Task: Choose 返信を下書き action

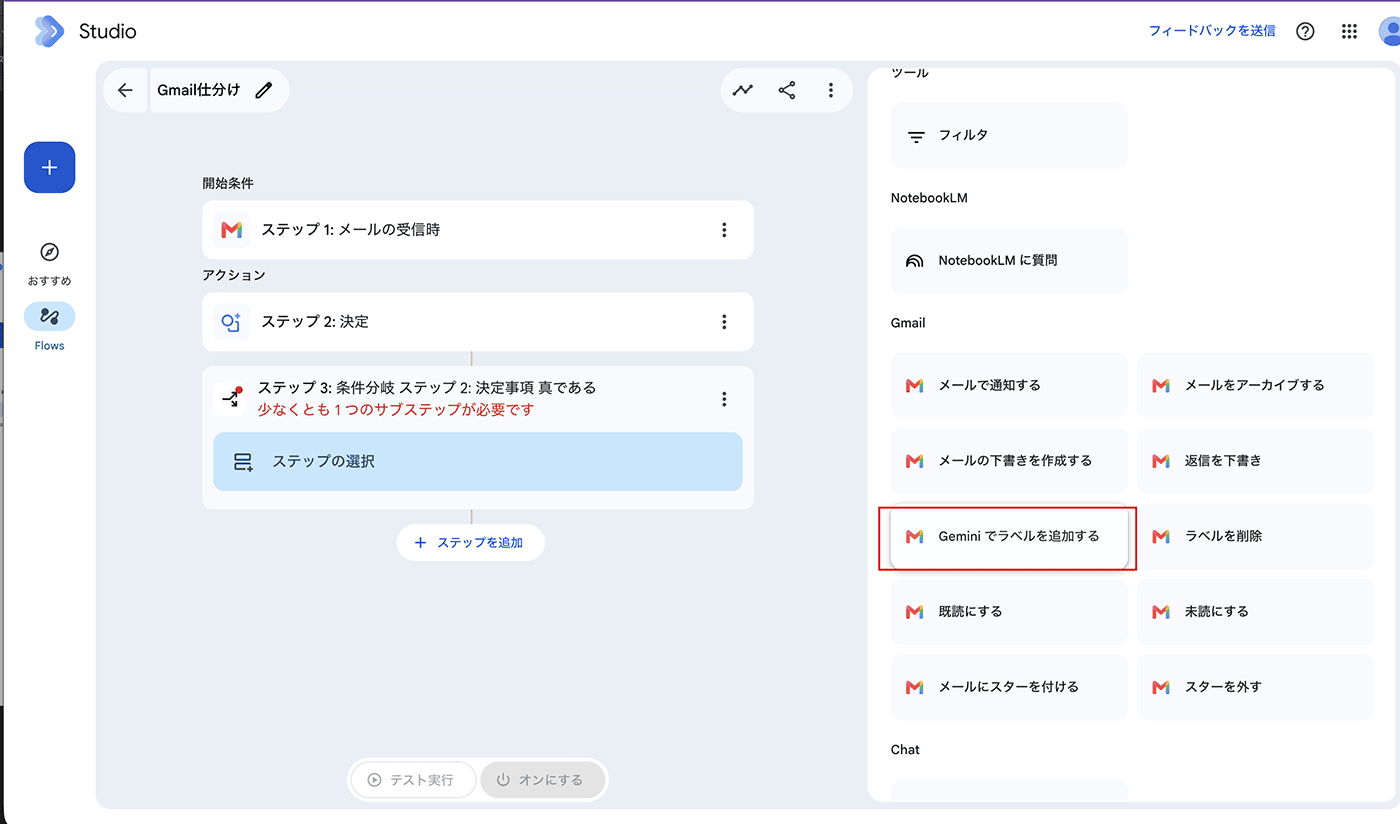Action: pyautogui.click(x=1255, y=461)
